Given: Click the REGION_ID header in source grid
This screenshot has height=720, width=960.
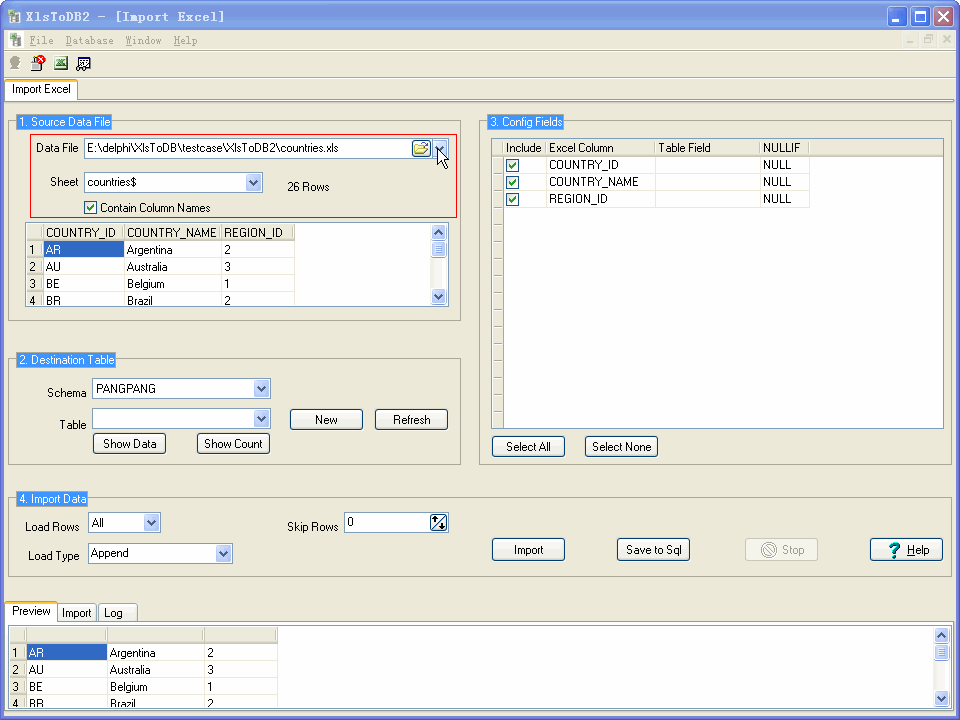Looking at the screenshot, I should (x=257, y=233).
